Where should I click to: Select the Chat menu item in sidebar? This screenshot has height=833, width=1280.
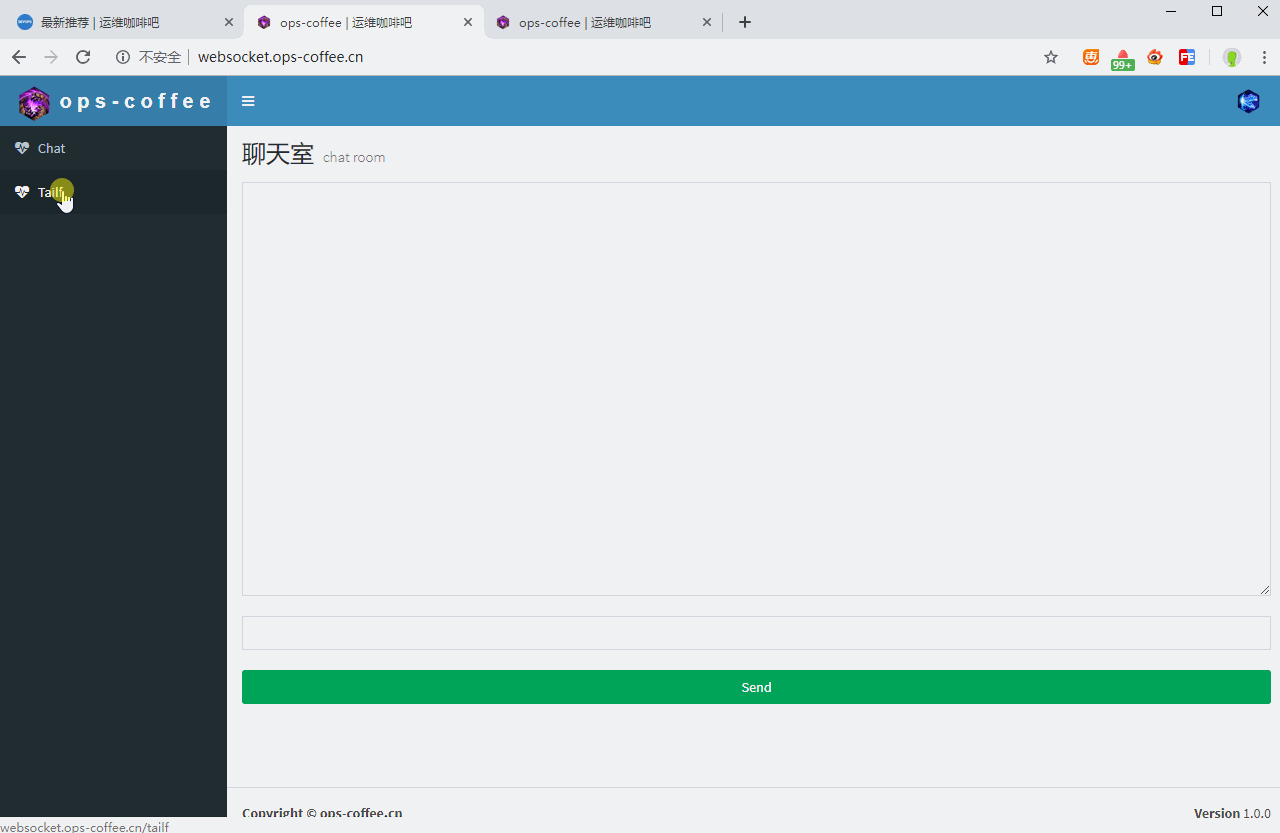point(51,147)
